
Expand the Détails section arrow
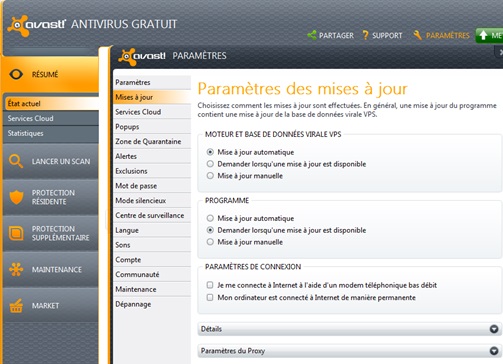494,329
